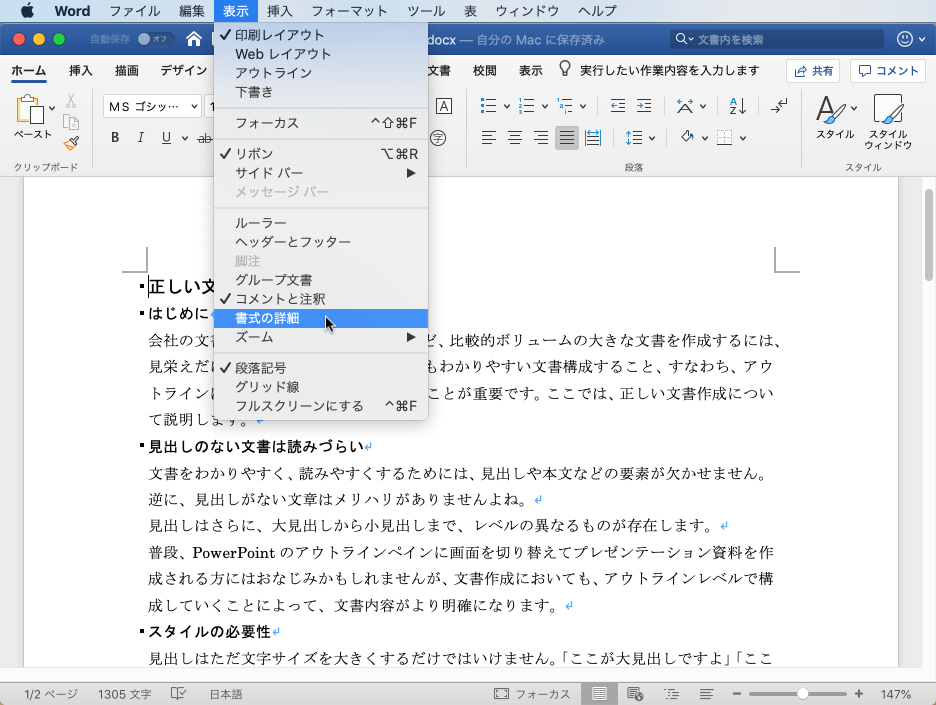Screen dimensions: 936x705
Task: Open the Styles gallery icon
Action: coord(831,109)
